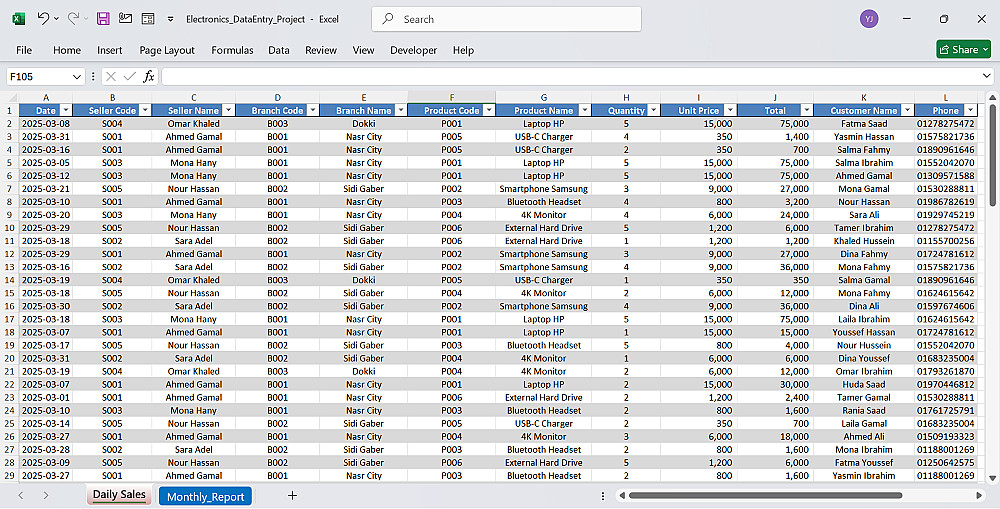Open the Customer Name filter dropdown
1000x509 pixels.
(x=907, y=110)
